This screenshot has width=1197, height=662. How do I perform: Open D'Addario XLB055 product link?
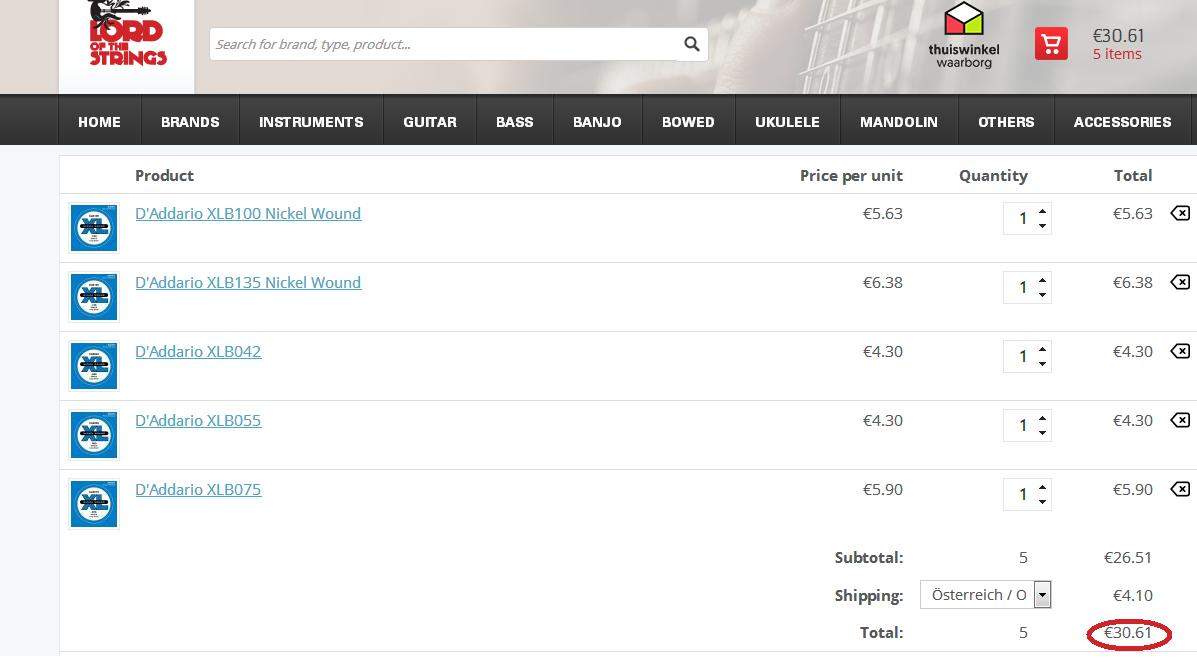[198, 421]
